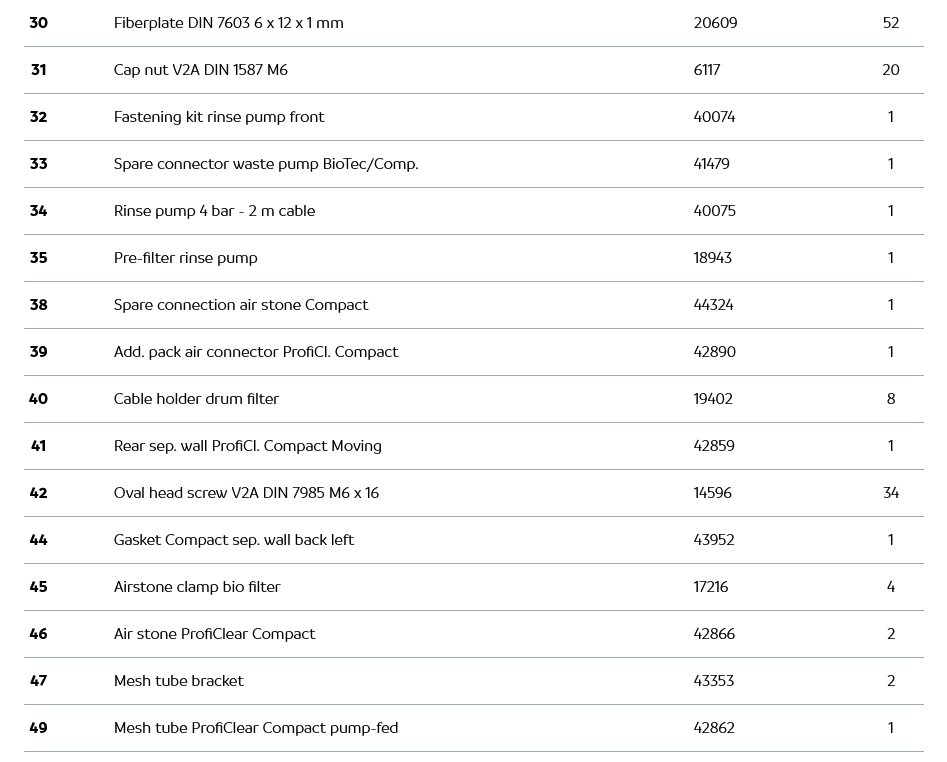Select quantity 34 for Oval head screw
Image resolution: width=947 pixels, height=762 pixels.
[x=890, y=493]
